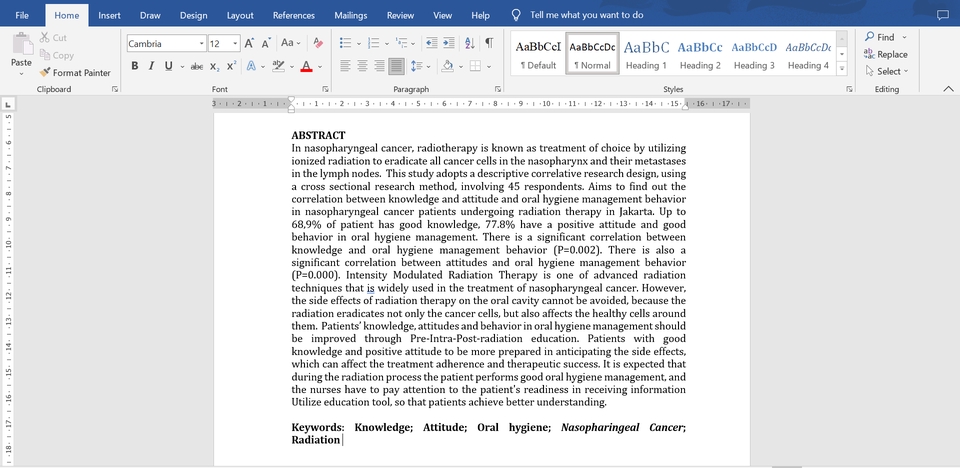The image size is (960, 468).
Task: Switch to the Layout tab
Action: click(240, 15)
